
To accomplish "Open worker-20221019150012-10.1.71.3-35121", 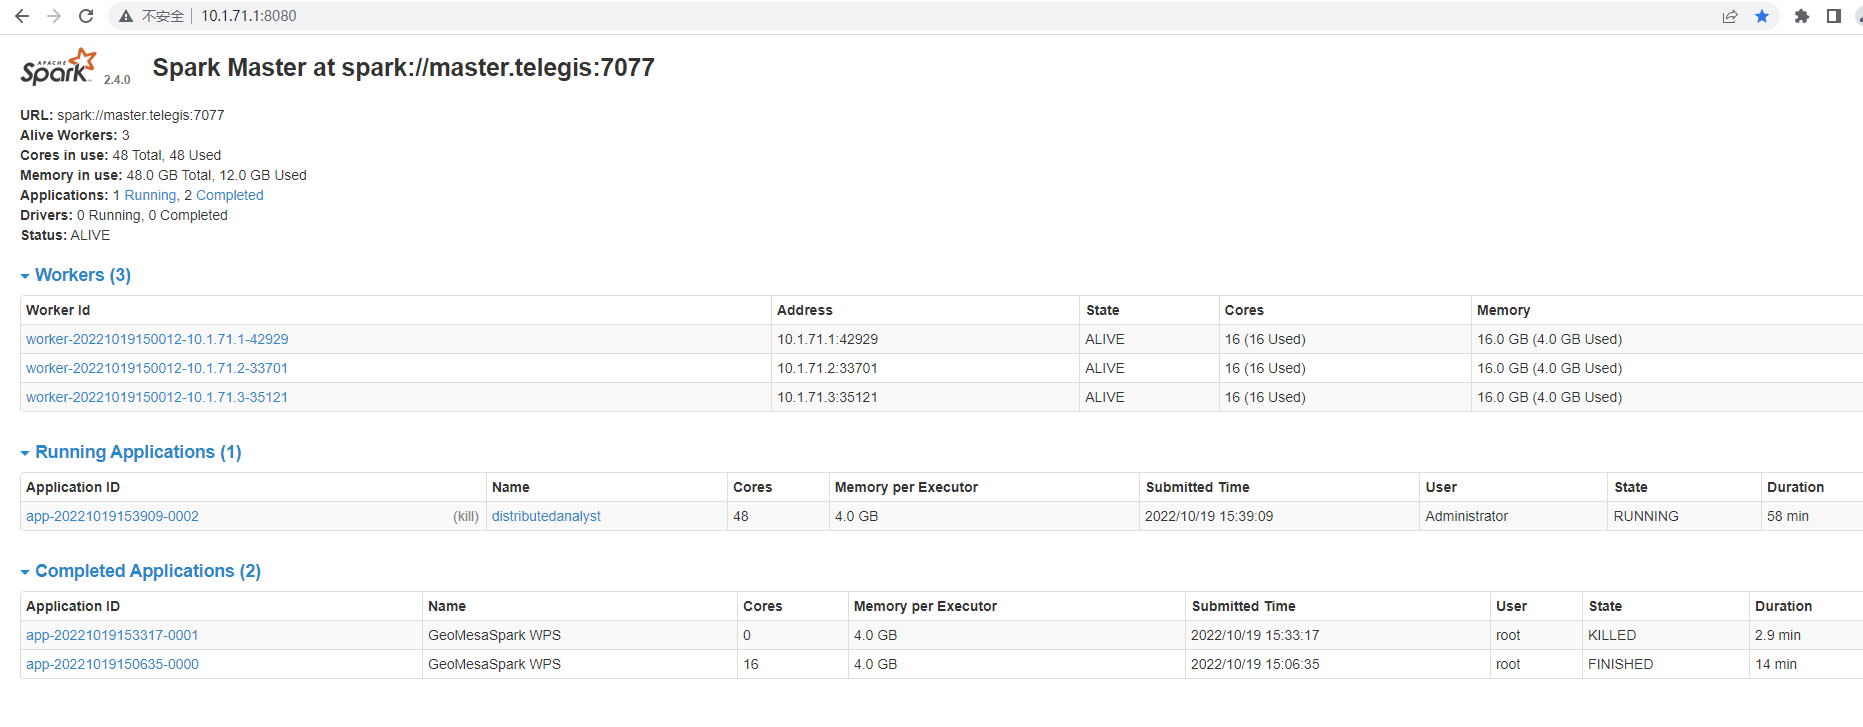I will [x=157, y=397].
